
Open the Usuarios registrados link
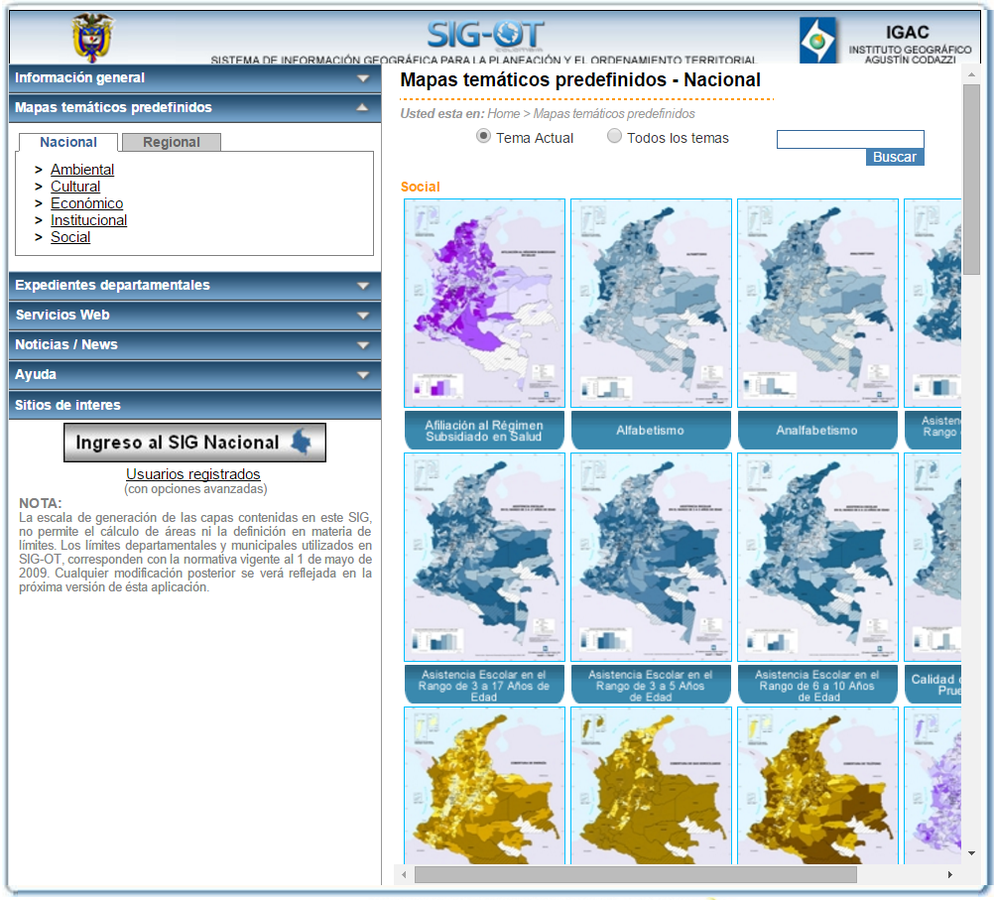point(193,474)
